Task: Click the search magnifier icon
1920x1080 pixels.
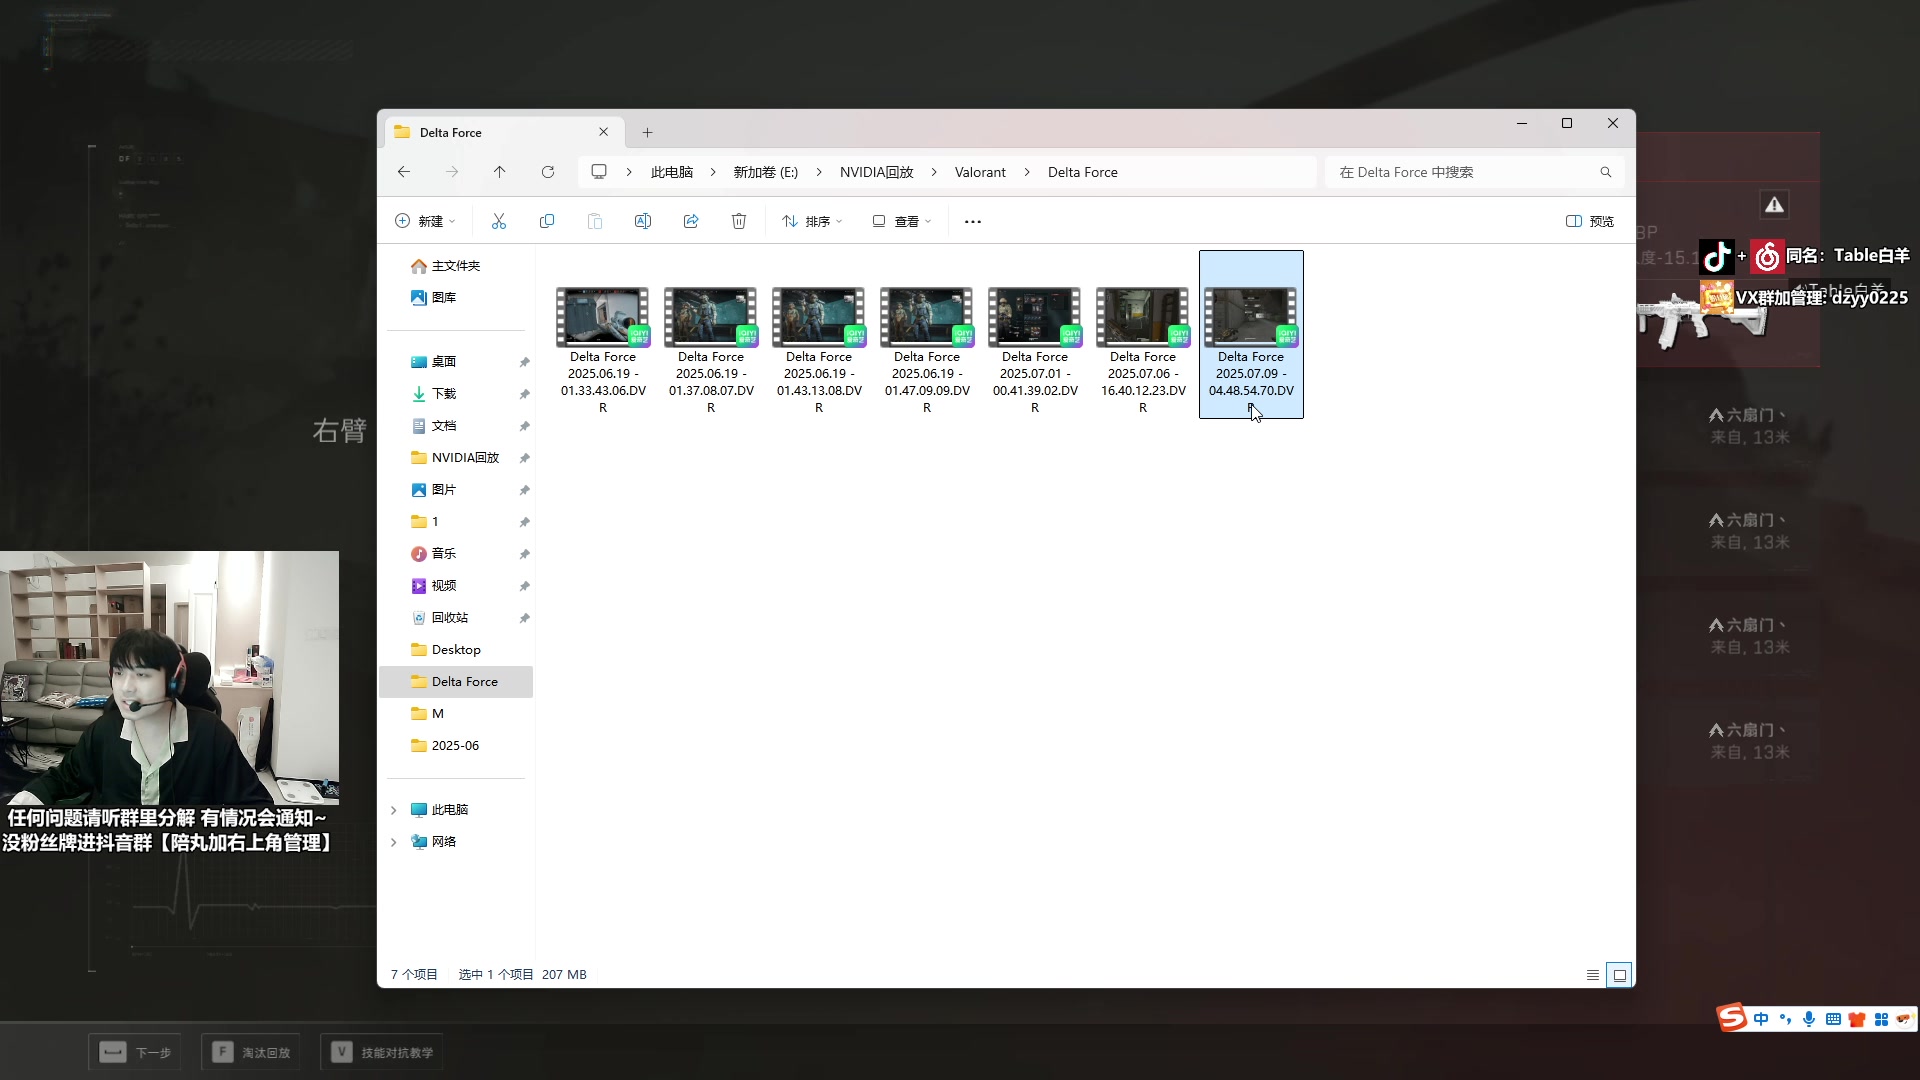Action: point(1606,172)
